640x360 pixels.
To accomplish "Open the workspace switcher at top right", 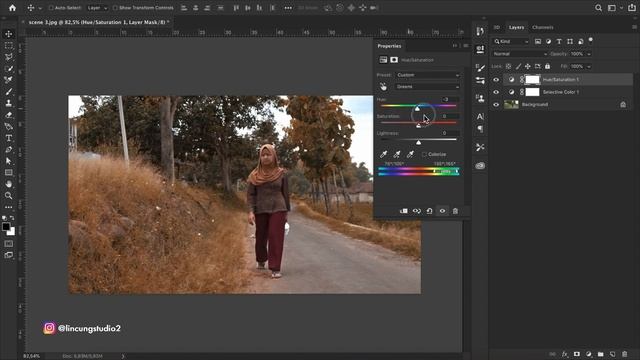I will pyautogui.click(x=613, y=8).
